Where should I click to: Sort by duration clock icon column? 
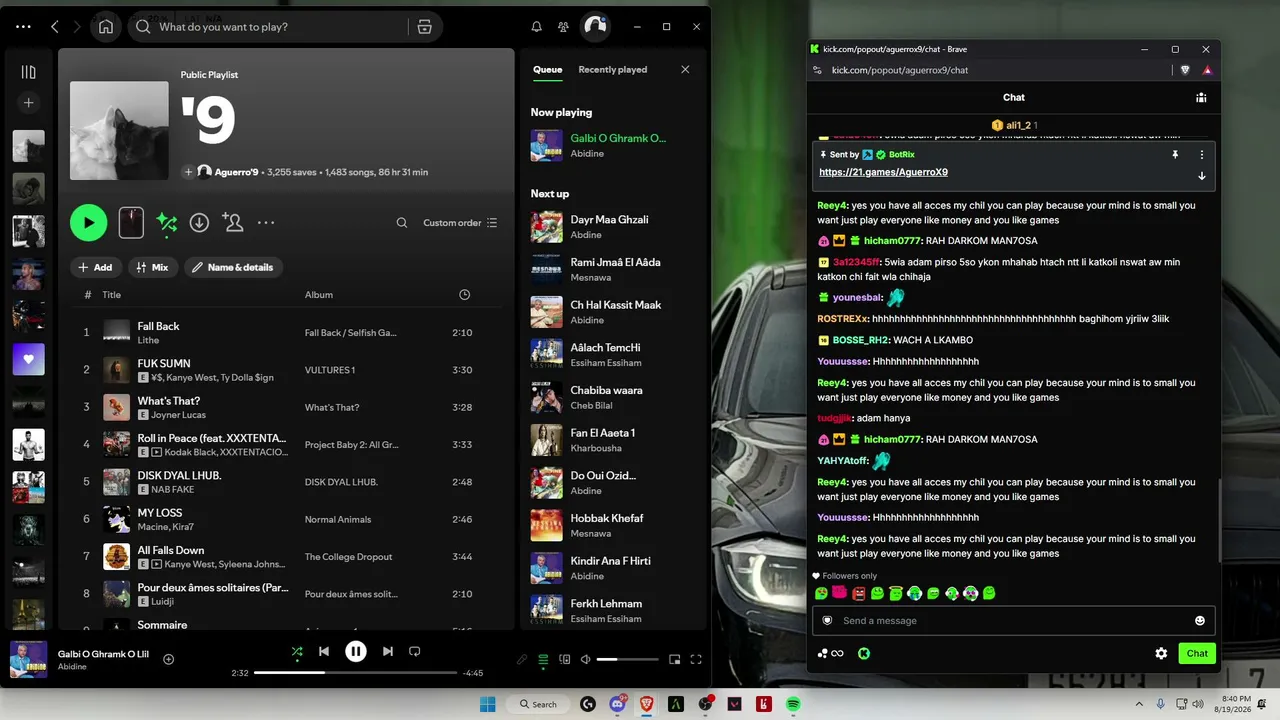point(464,295)
